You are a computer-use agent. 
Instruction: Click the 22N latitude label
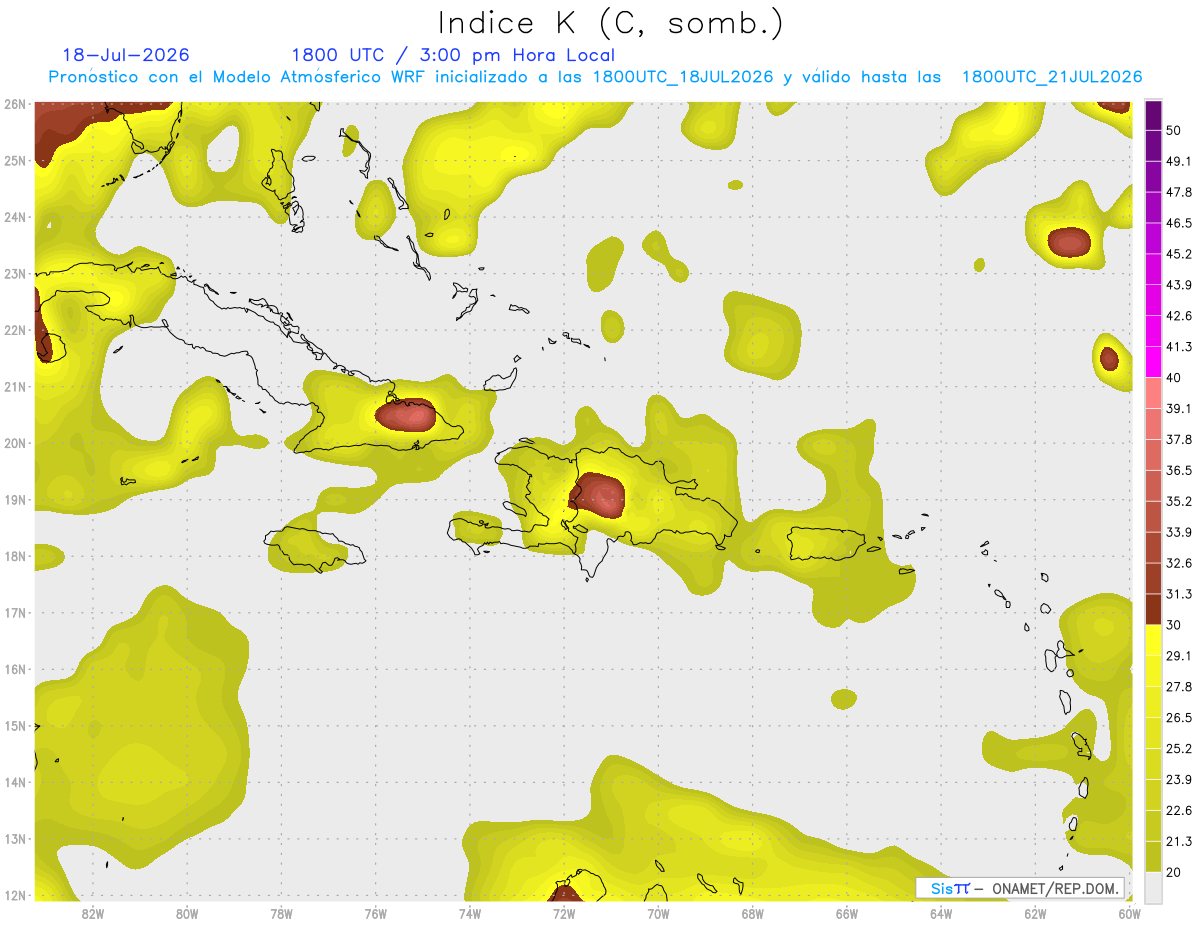pos(15,330)
